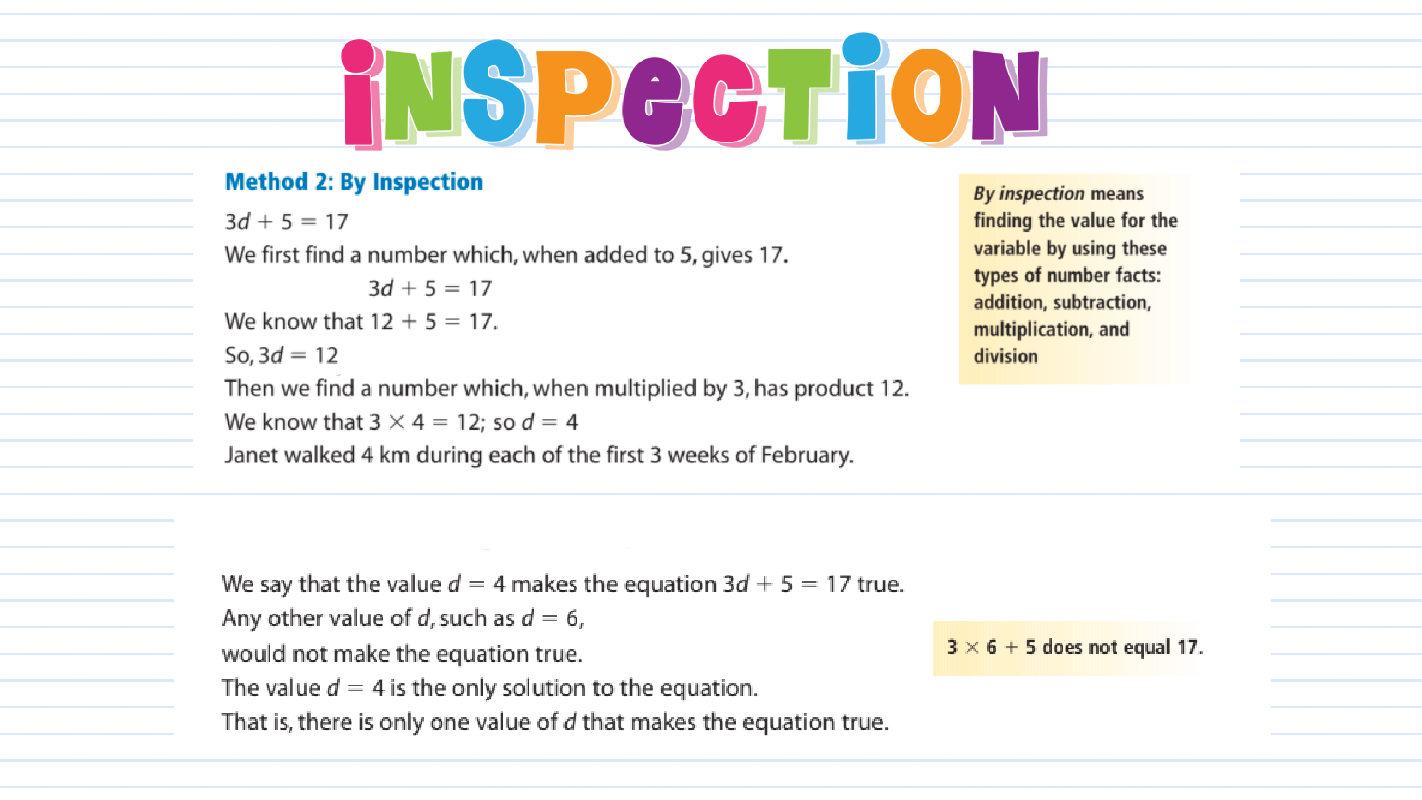Click the line "That is, there is only one value"
1422x800 pixels.
pos(554,722)
